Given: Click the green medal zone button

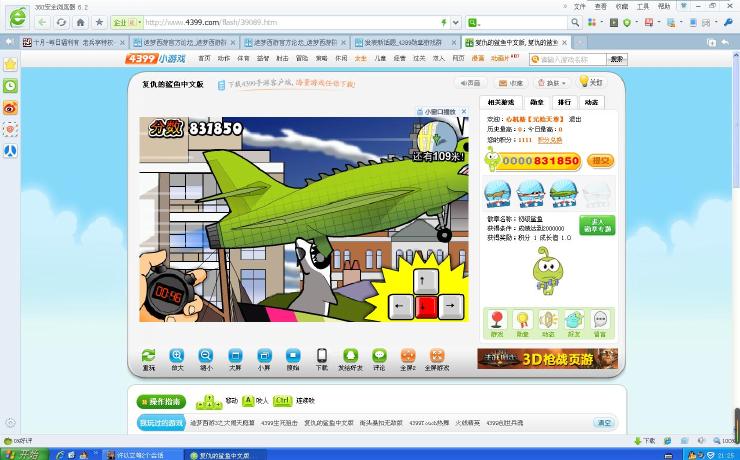Looking at the screenshot, I should coord(597,226).
